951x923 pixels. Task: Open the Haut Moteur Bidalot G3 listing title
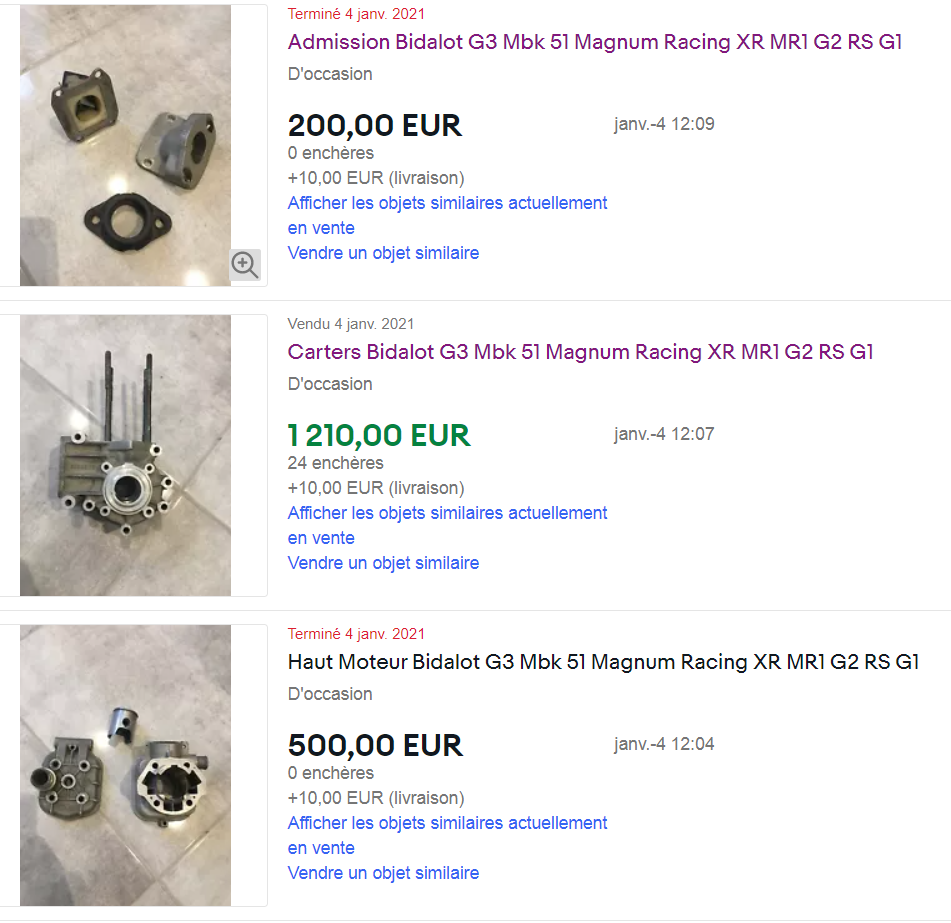point(603,662)
